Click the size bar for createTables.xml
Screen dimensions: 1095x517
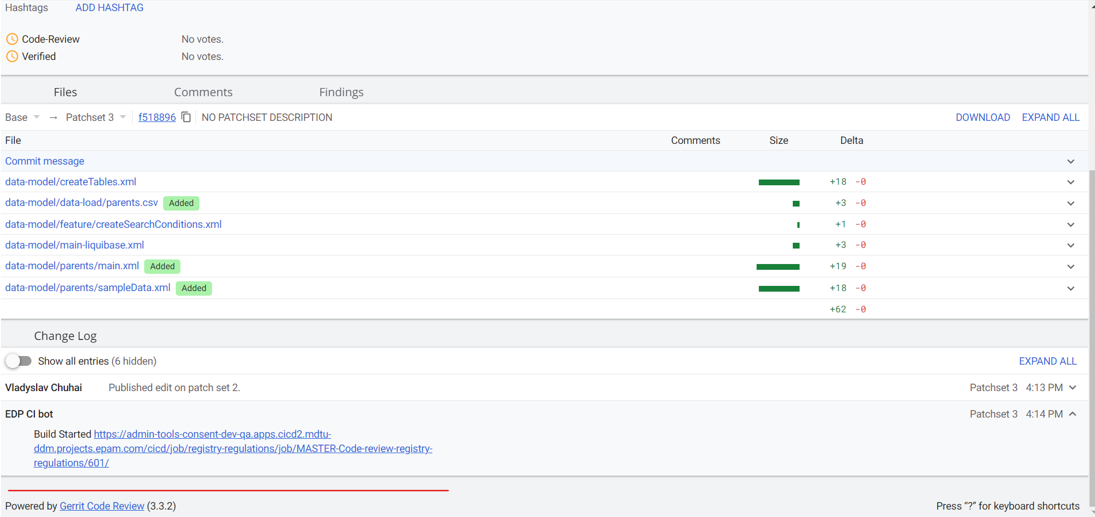click(x=779, y=182)
